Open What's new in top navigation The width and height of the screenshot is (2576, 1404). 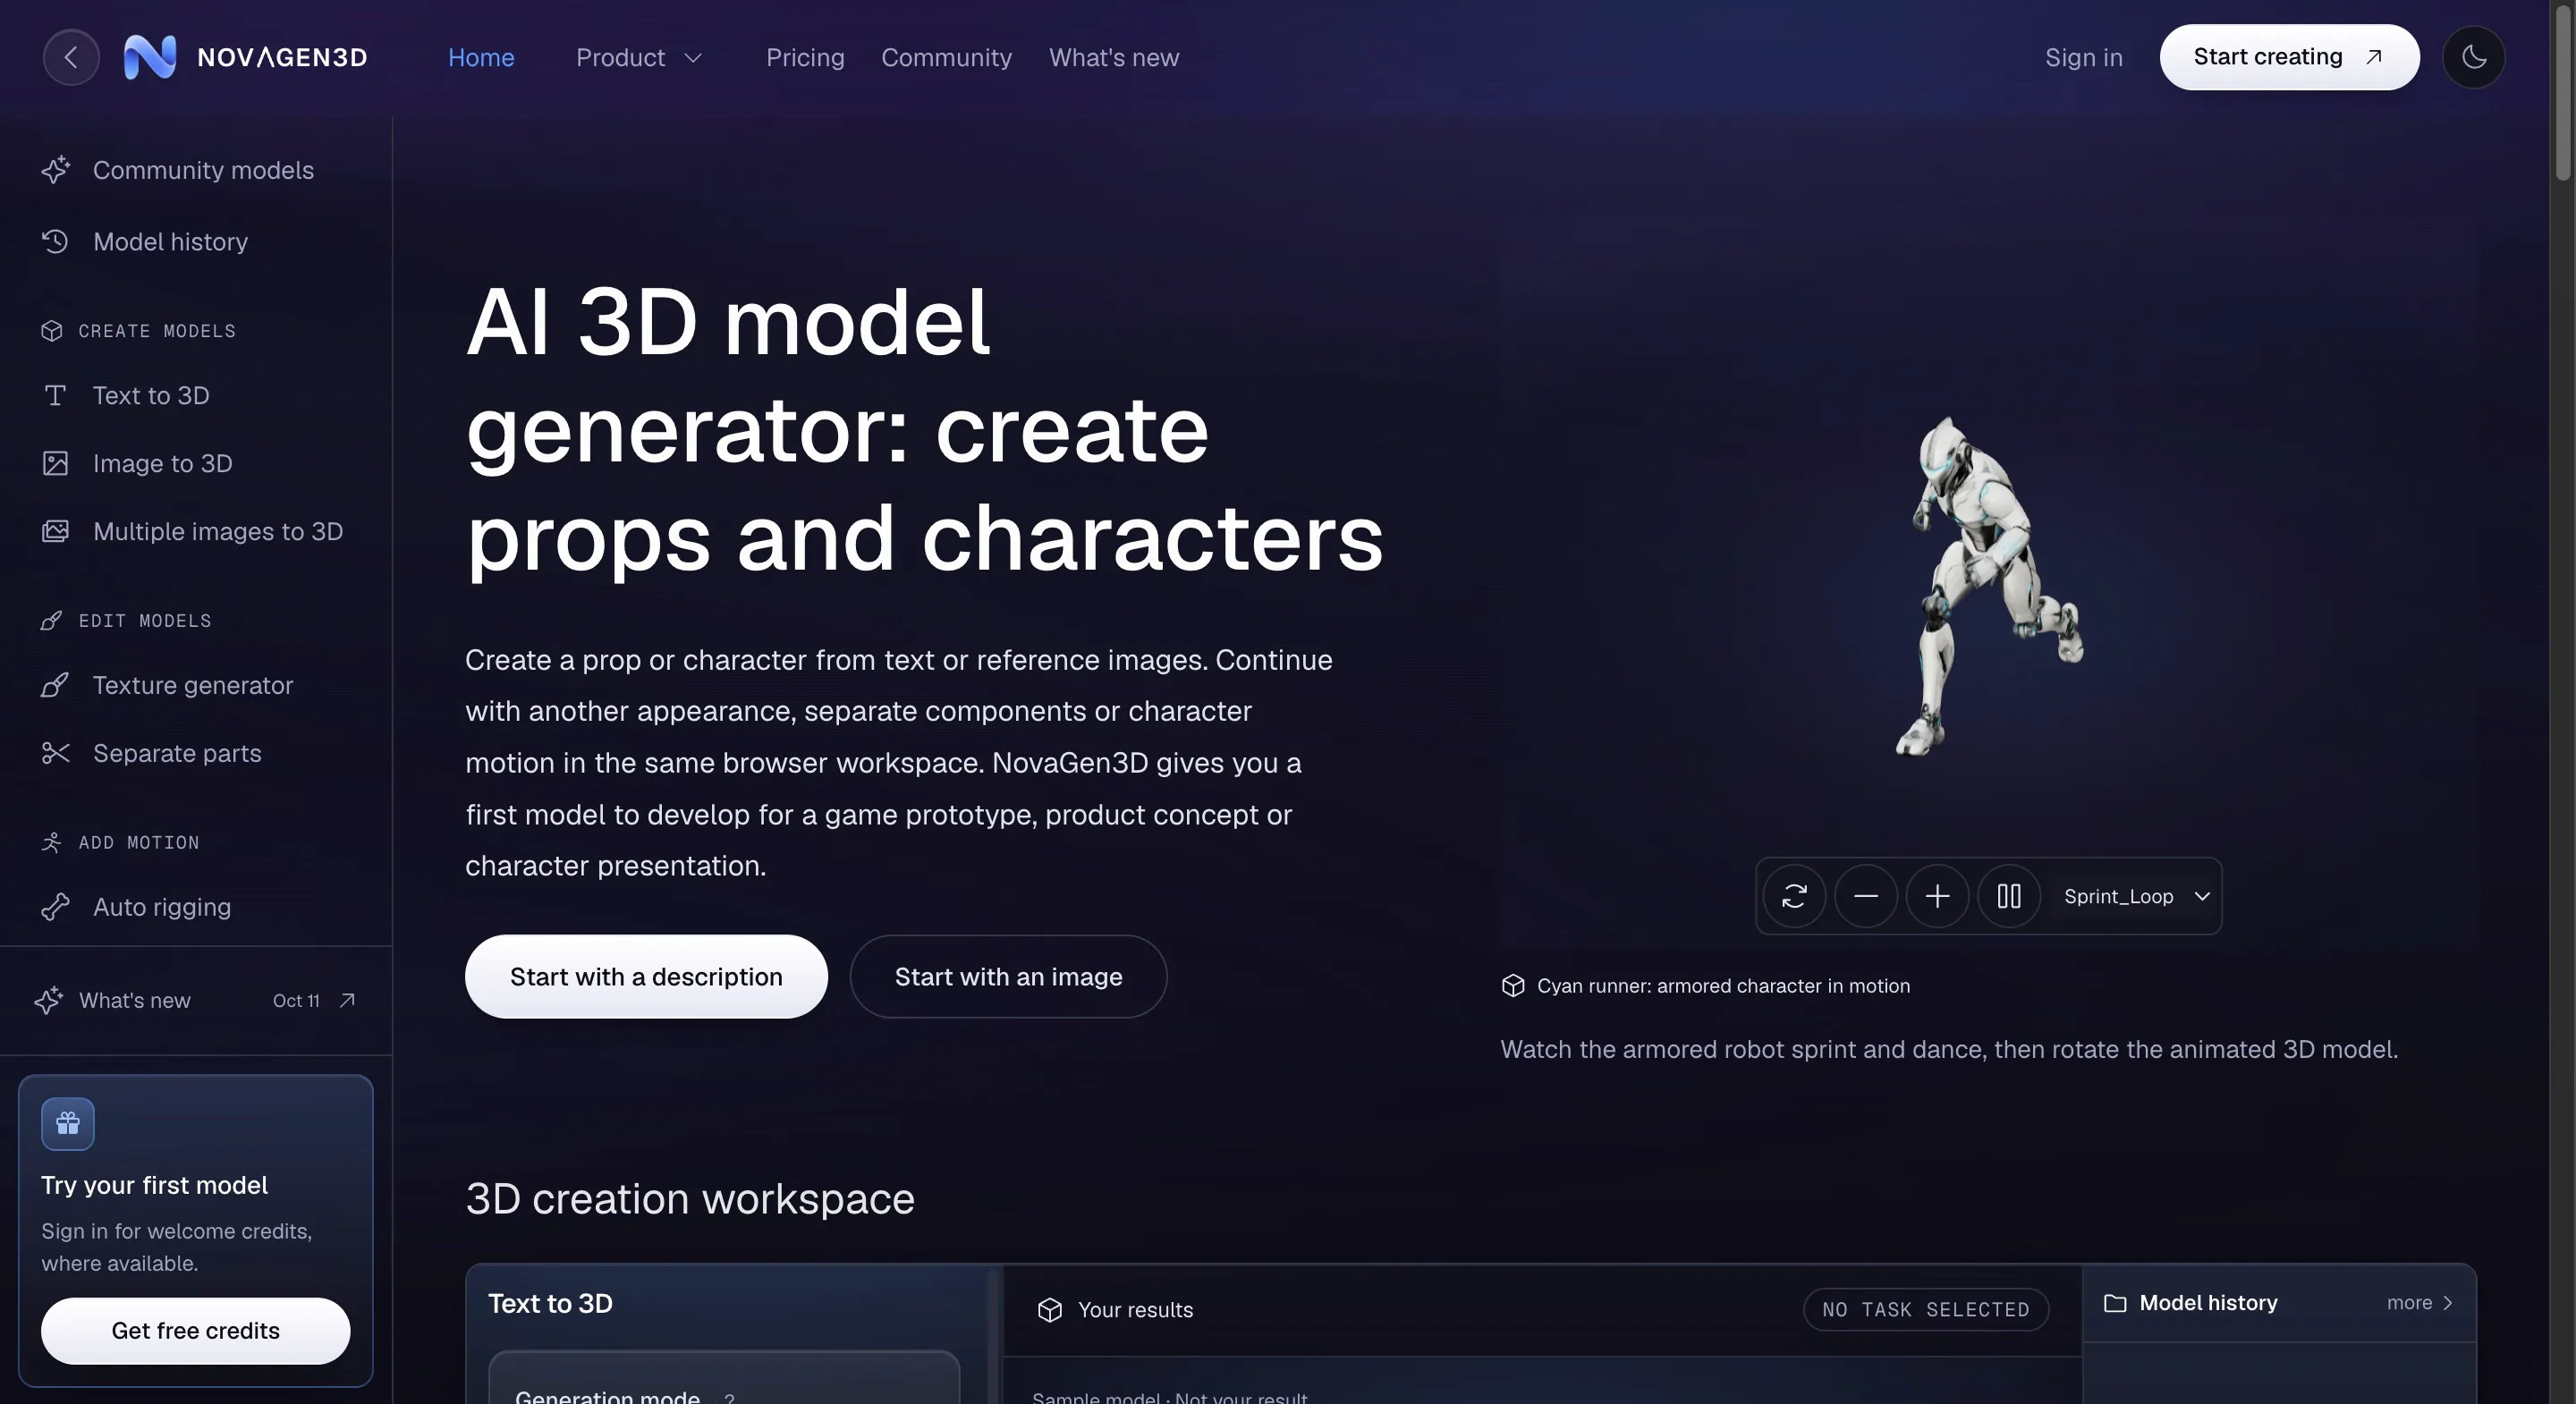click(1114, 57)
